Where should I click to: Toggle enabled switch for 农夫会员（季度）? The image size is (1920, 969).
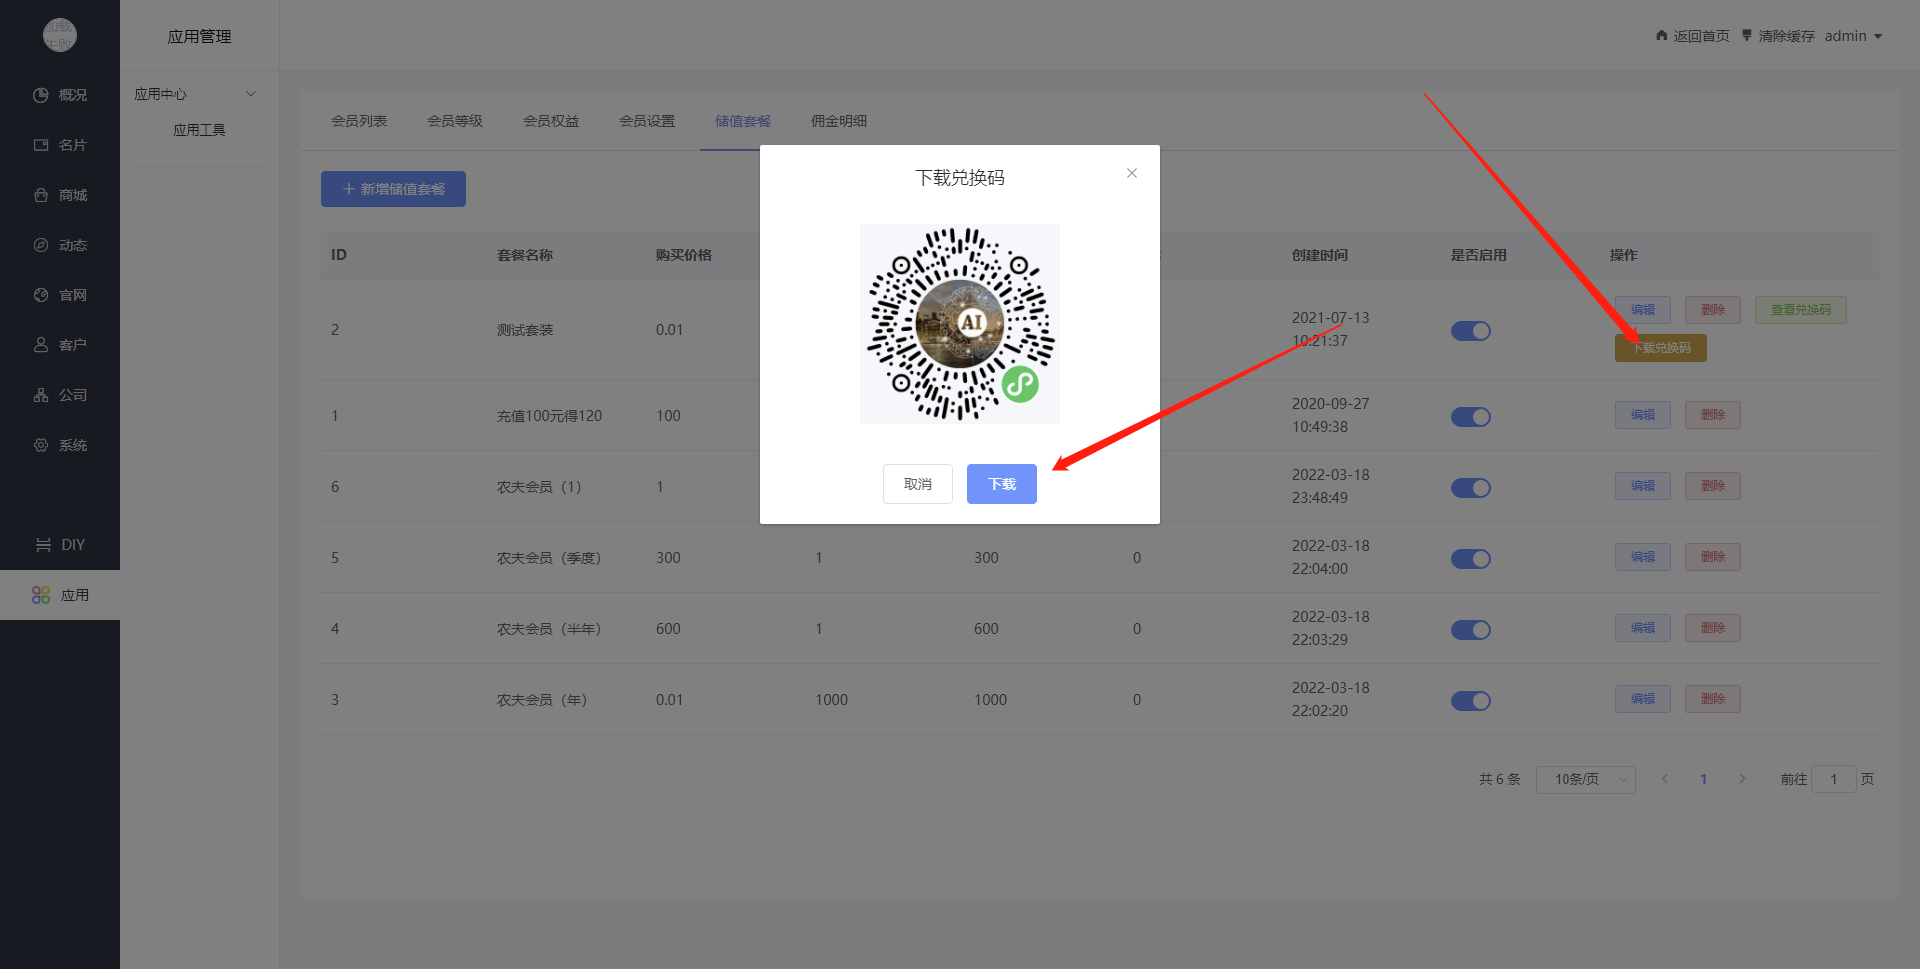1471,559
